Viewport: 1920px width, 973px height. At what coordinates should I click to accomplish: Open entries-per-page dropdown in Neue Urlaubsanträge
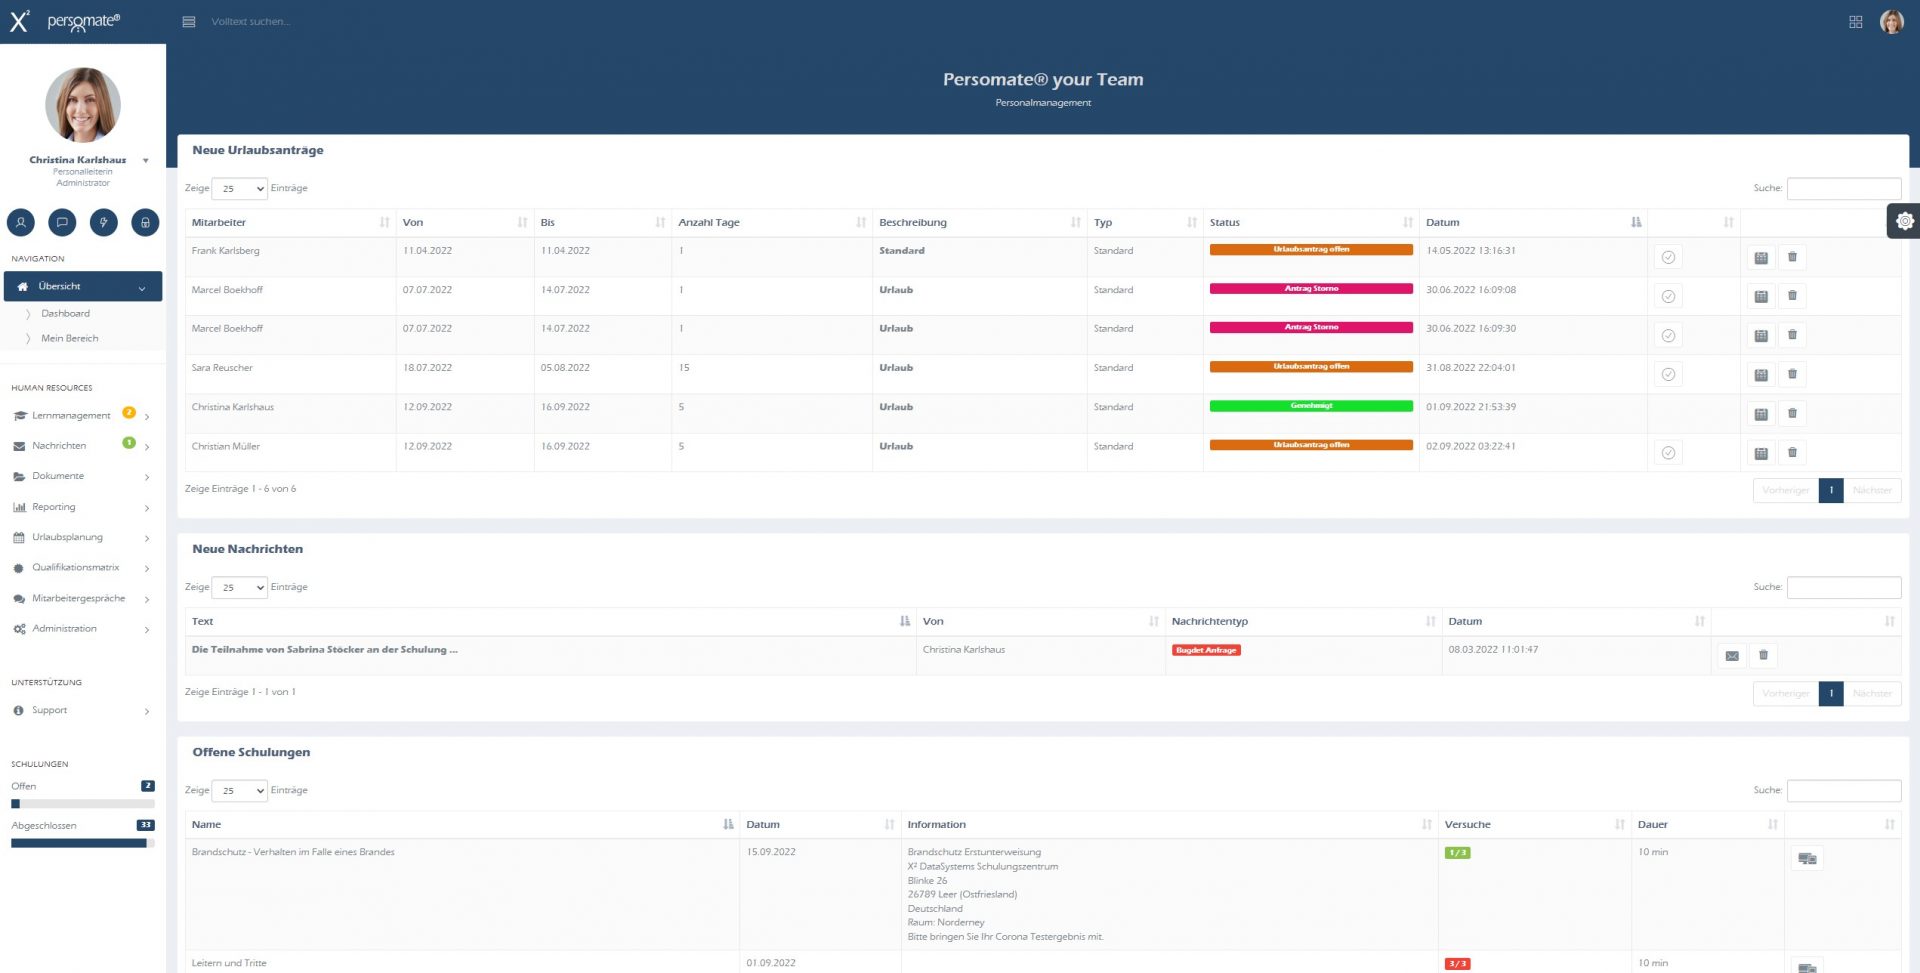click(240, 189)
